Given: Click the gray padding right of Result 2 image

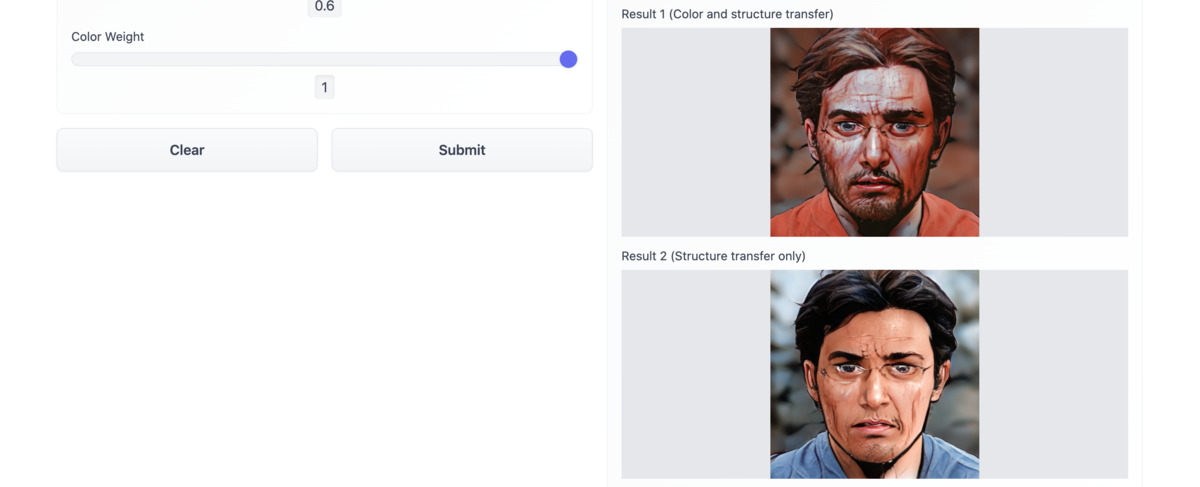Looking at the screenshot, I should pos(1053,374).
